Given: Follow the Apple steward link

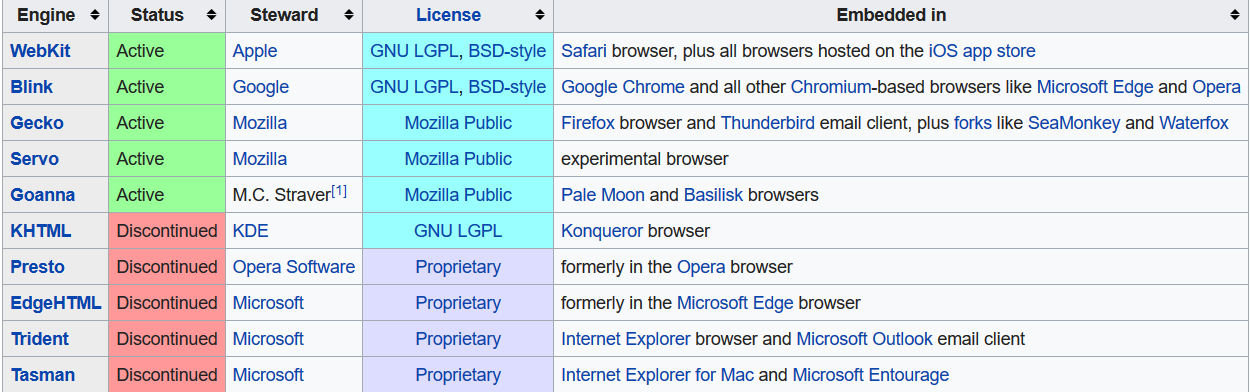Looking at the screenshot, I should 255,51.
